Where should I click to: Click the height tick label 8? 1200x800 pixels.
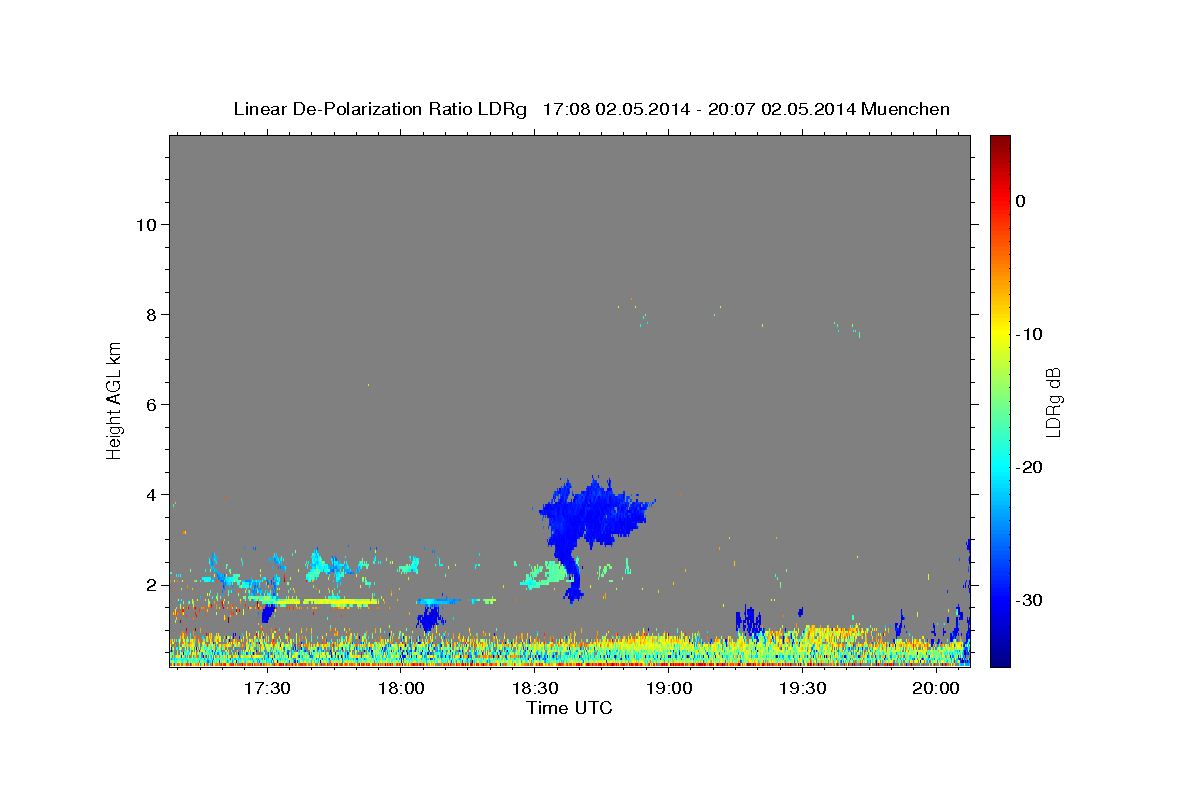click(151, 314)
